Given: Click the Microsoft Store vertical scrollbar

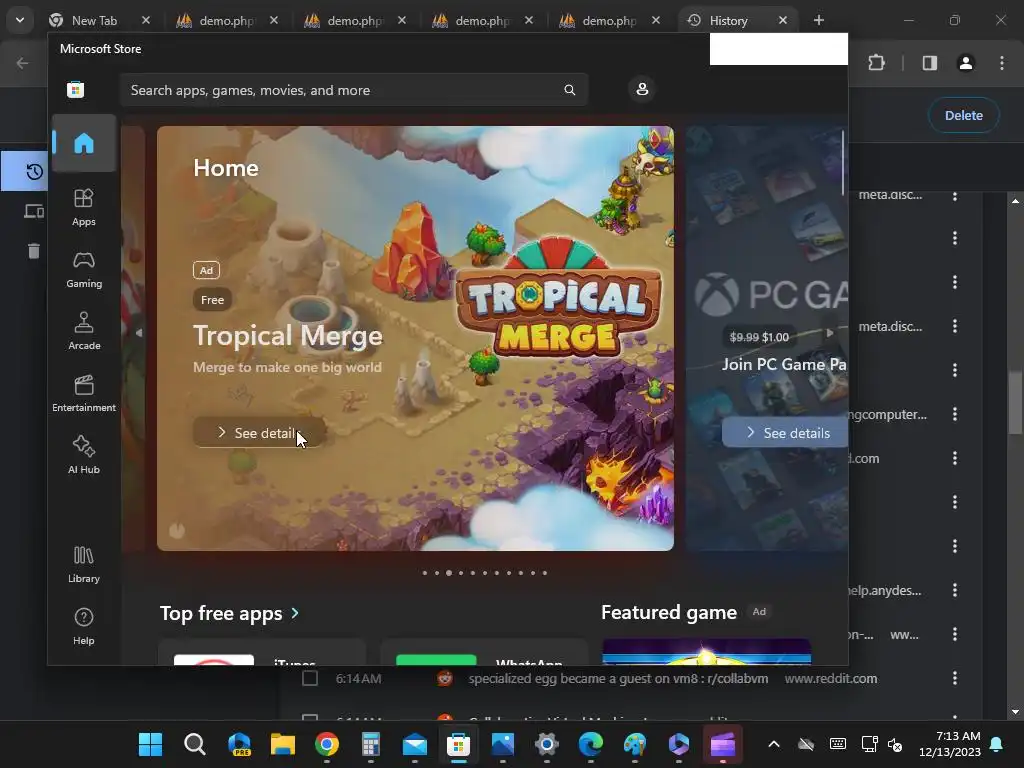Looking at the screenshot, I should pos(843,163).
